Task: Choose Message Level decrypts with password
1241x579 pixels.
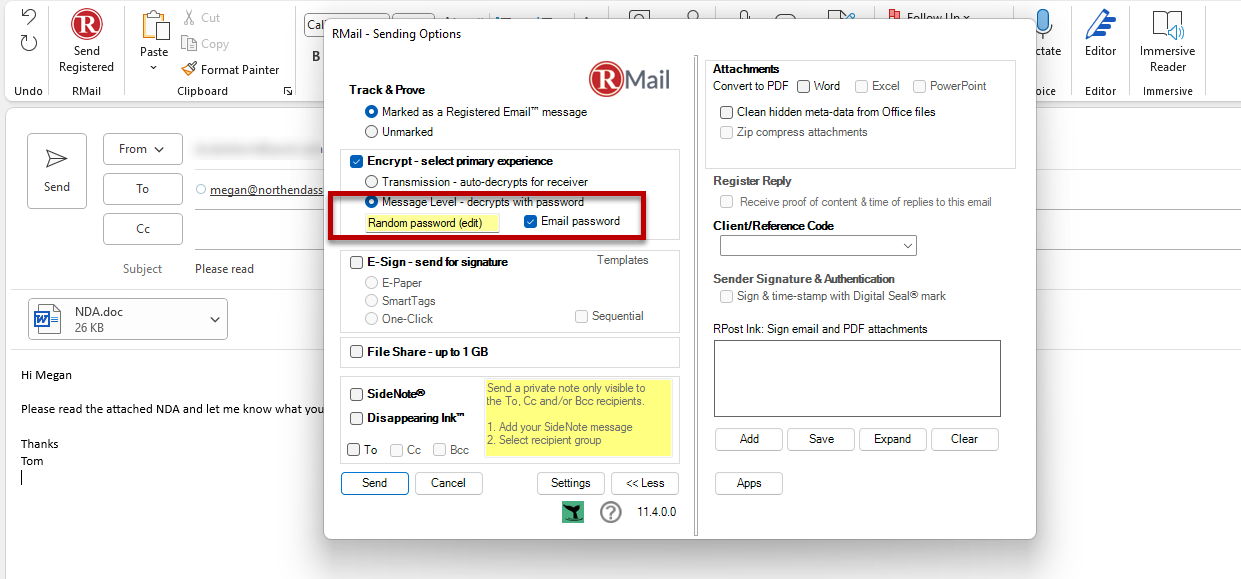Action: tap(372, 202)
